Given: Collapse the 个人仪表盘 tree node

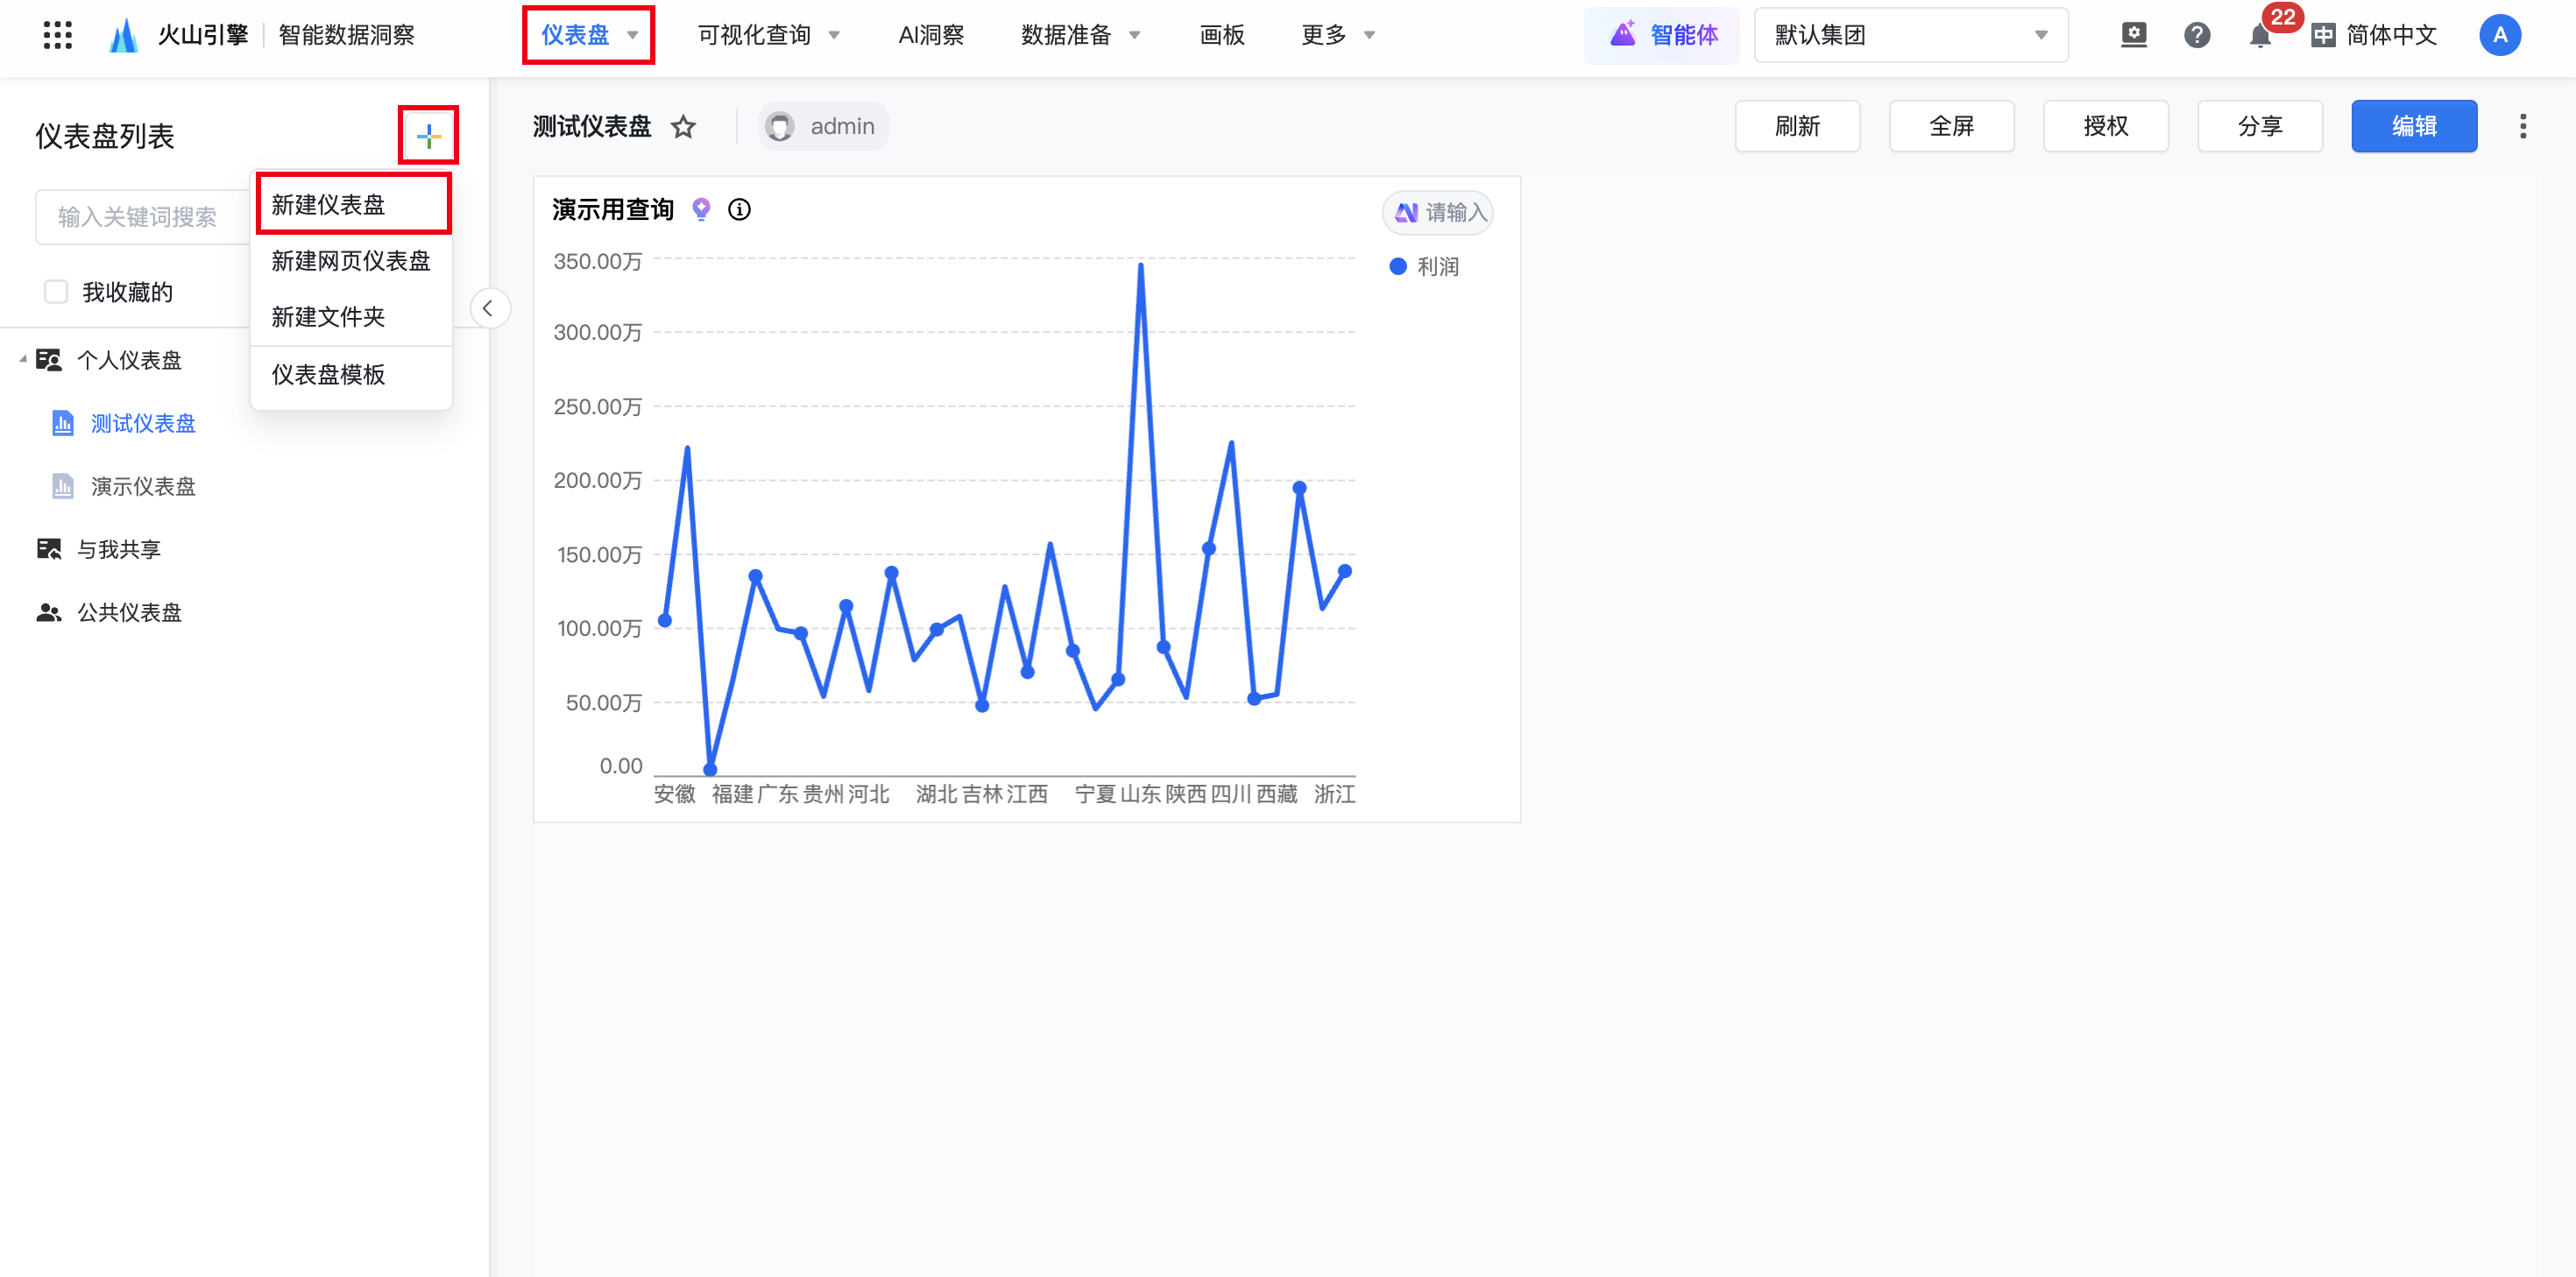Looking at the screenshot, I should pyautogui.click(x=22, y=360).
